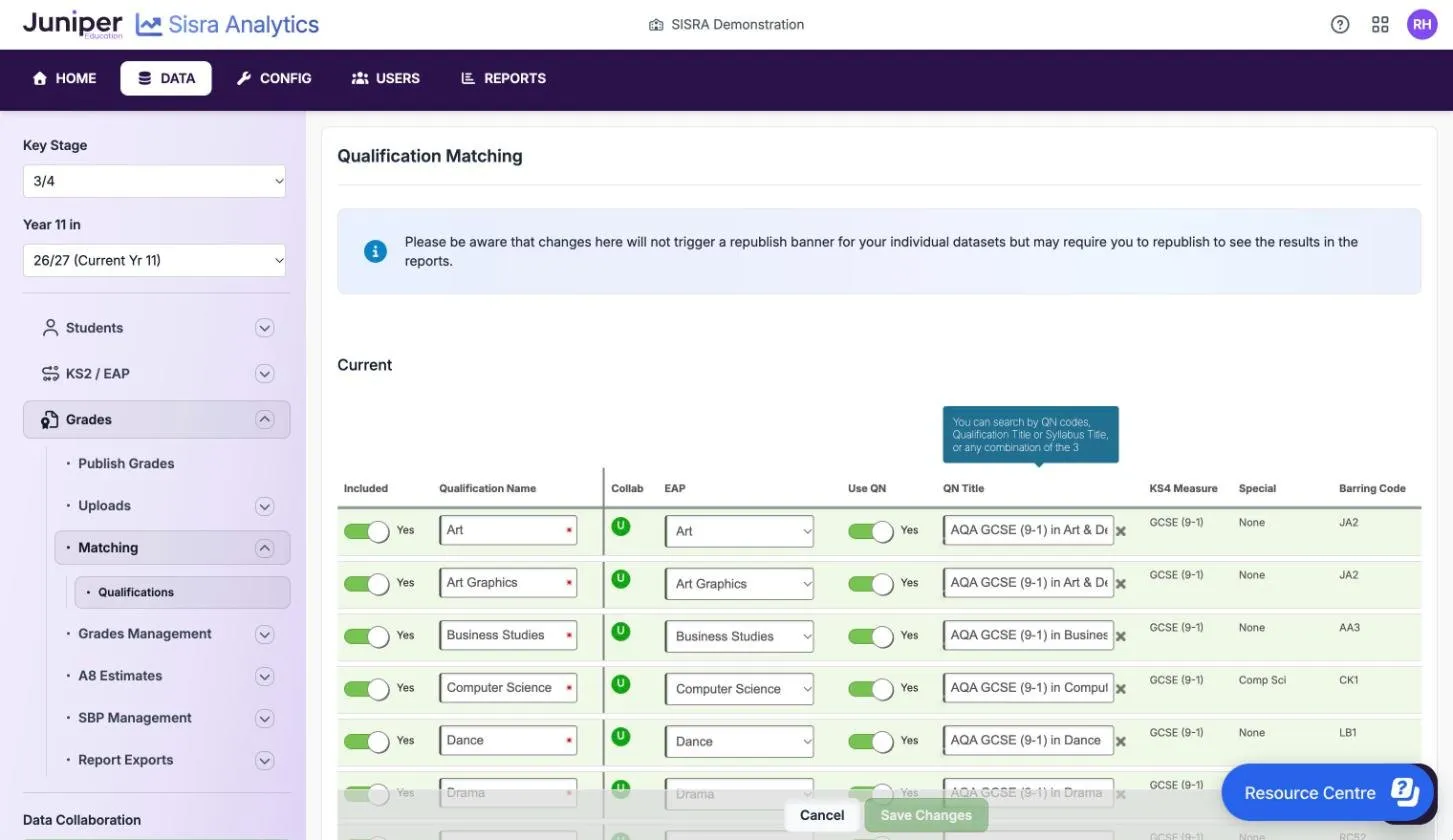Viewport: 1453px width, 840px height.
Task: Open the USERS tab
Action: click(386, 78)
